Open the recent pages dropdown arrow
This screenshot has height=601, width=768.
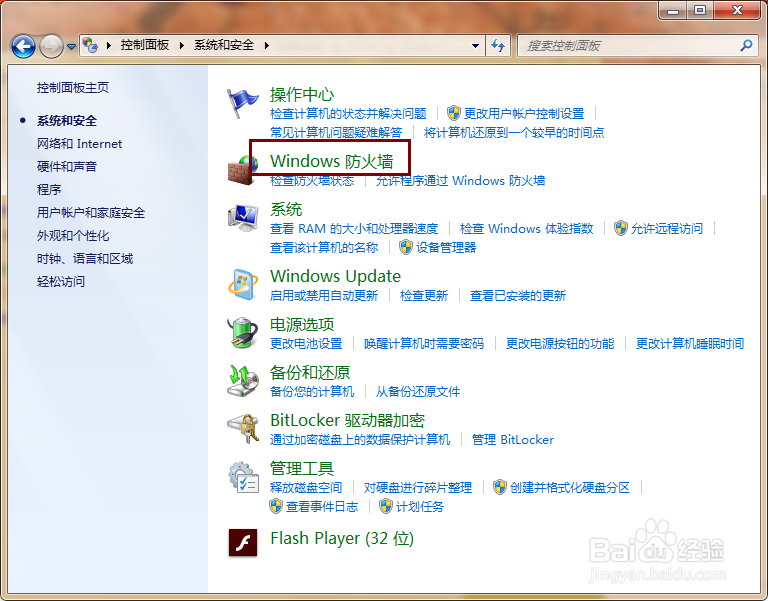click(x=72, y=47)
